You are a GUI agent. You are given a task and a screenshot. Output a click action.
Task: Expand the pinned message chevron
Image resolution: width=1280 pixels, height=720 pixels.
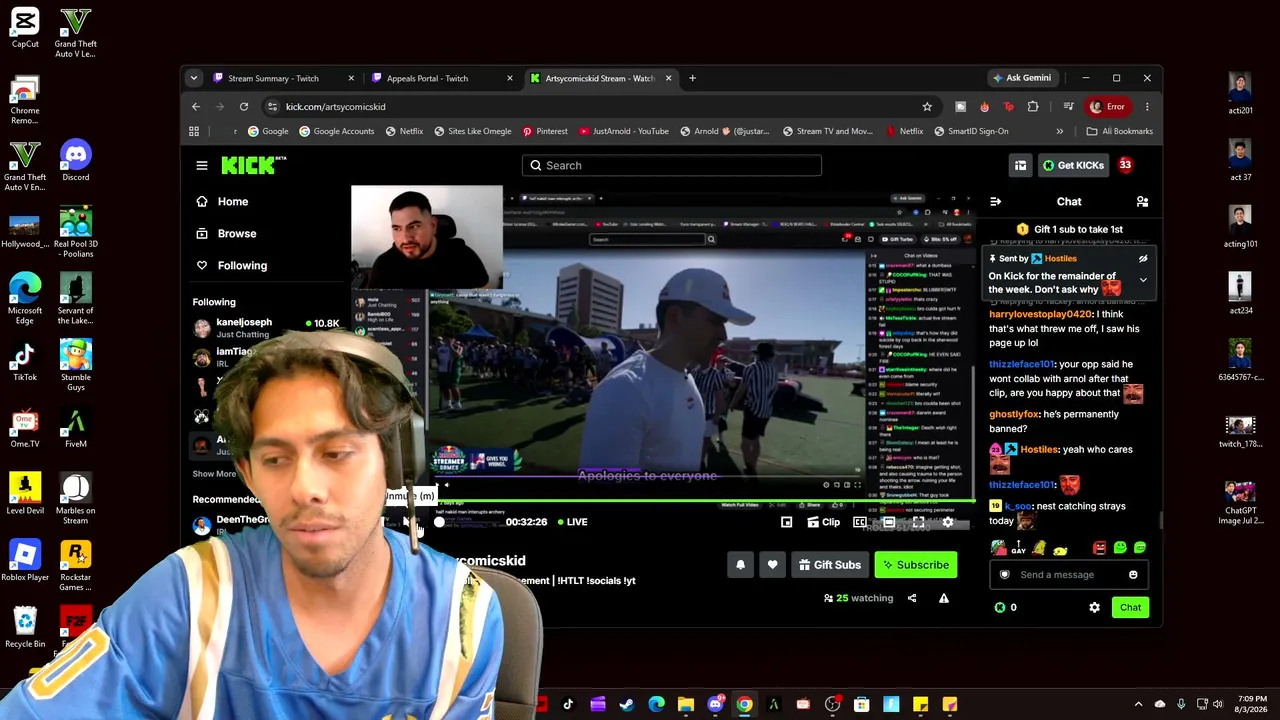click(1143, 280)
